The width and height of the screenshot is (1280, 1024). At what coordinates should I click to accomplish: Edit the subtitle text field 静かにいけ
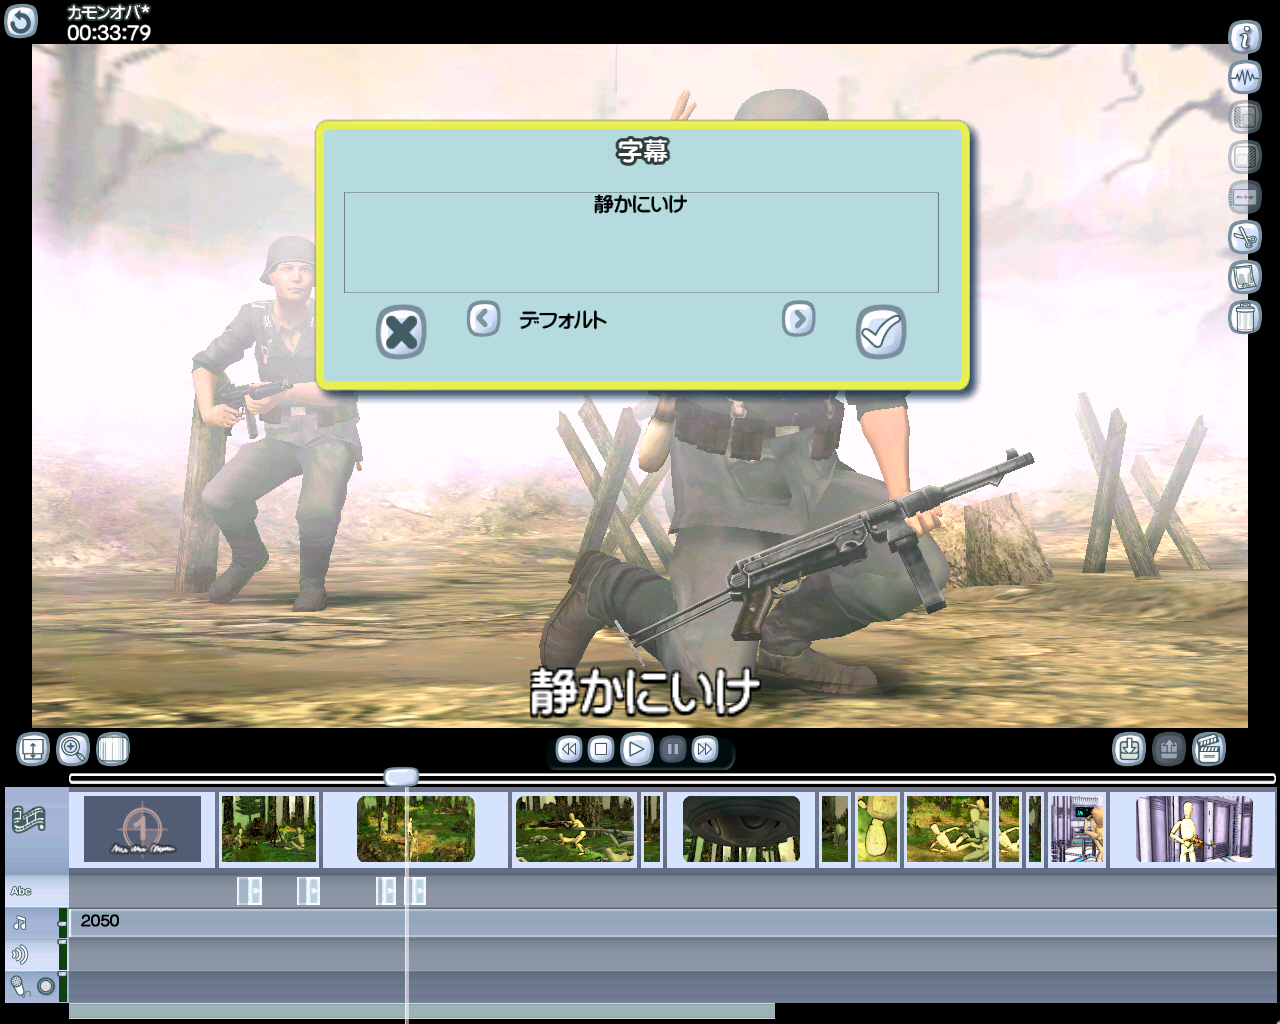click(641, 242)
